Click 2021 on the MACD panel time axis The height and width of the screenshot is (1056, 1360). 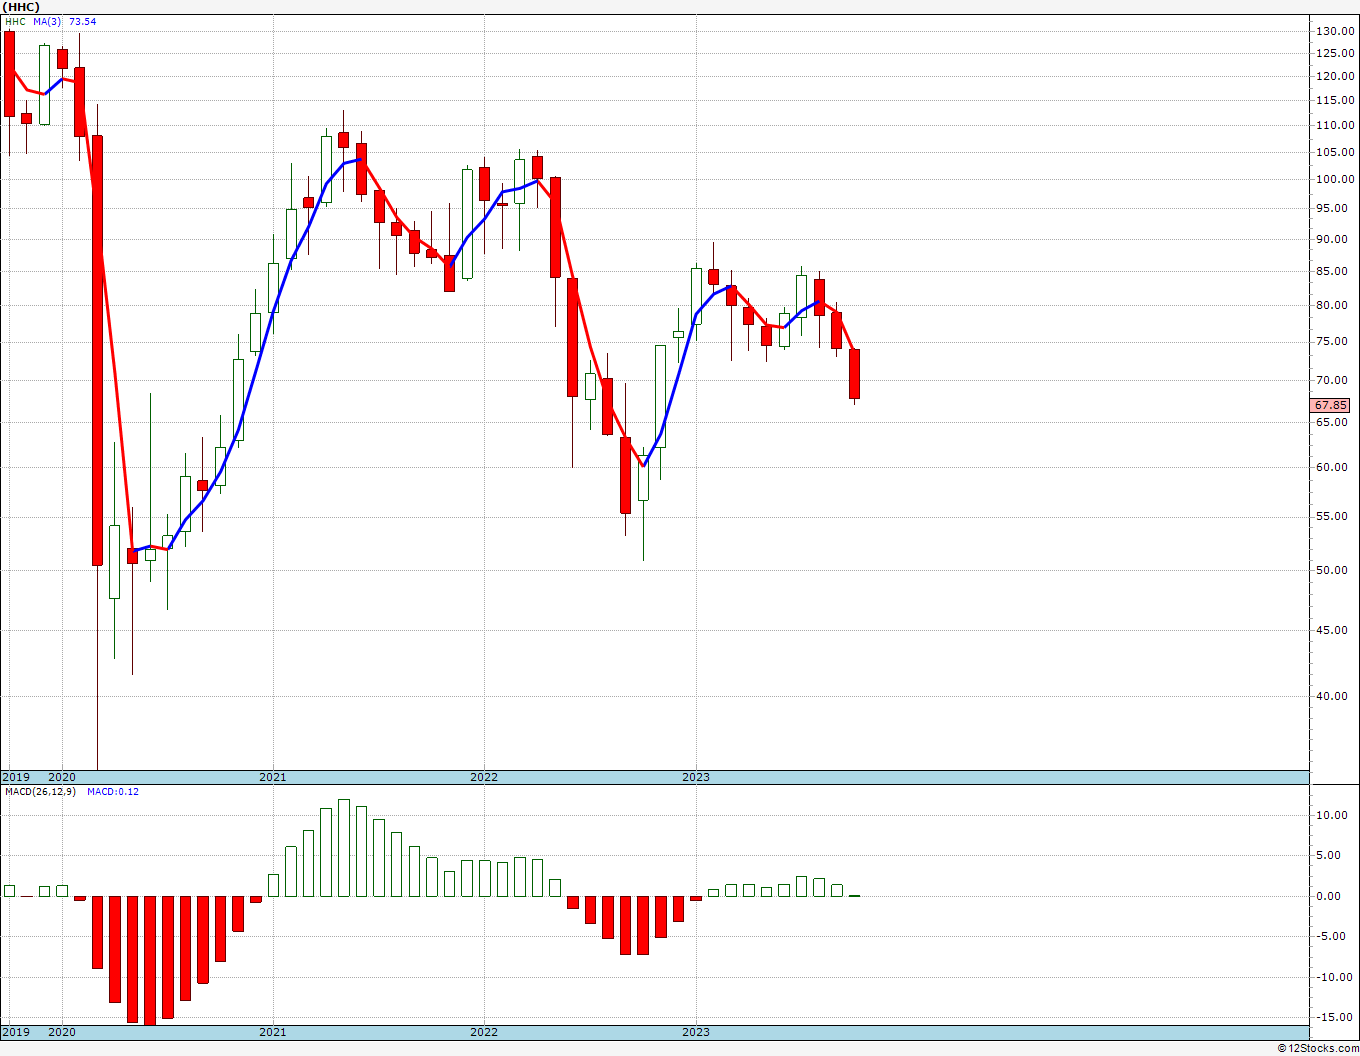click(x=273, y=1032)
